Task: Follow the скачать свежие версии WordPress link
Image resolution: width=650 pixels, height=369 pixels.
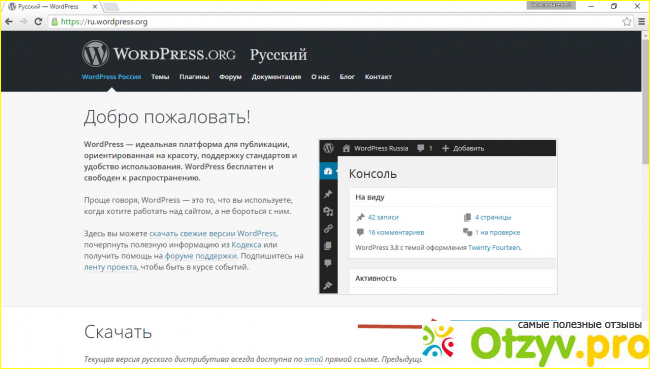Action: tap(213, 233)
